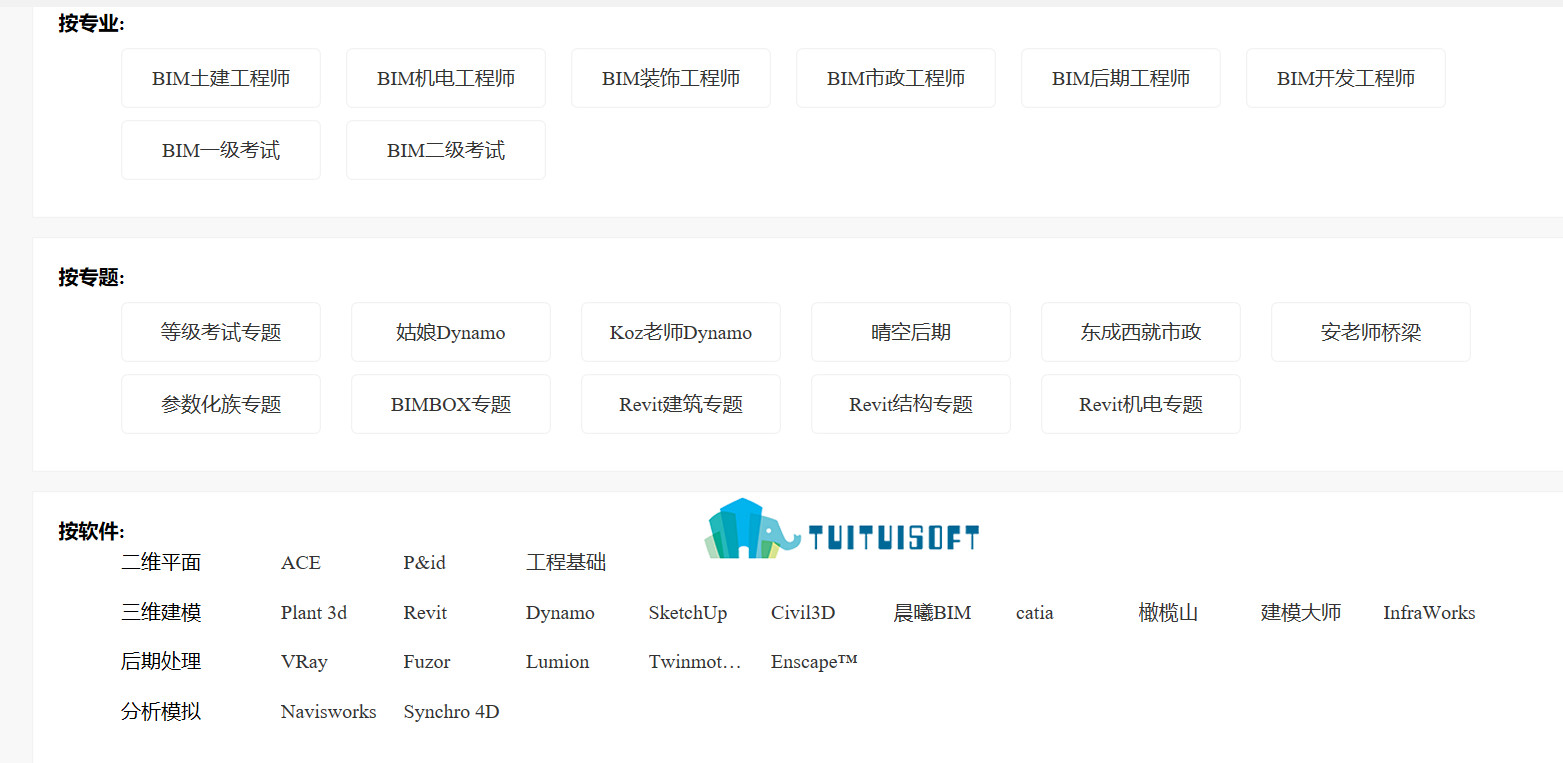Click the BIM装饰工程师 button

pos(671,78)
